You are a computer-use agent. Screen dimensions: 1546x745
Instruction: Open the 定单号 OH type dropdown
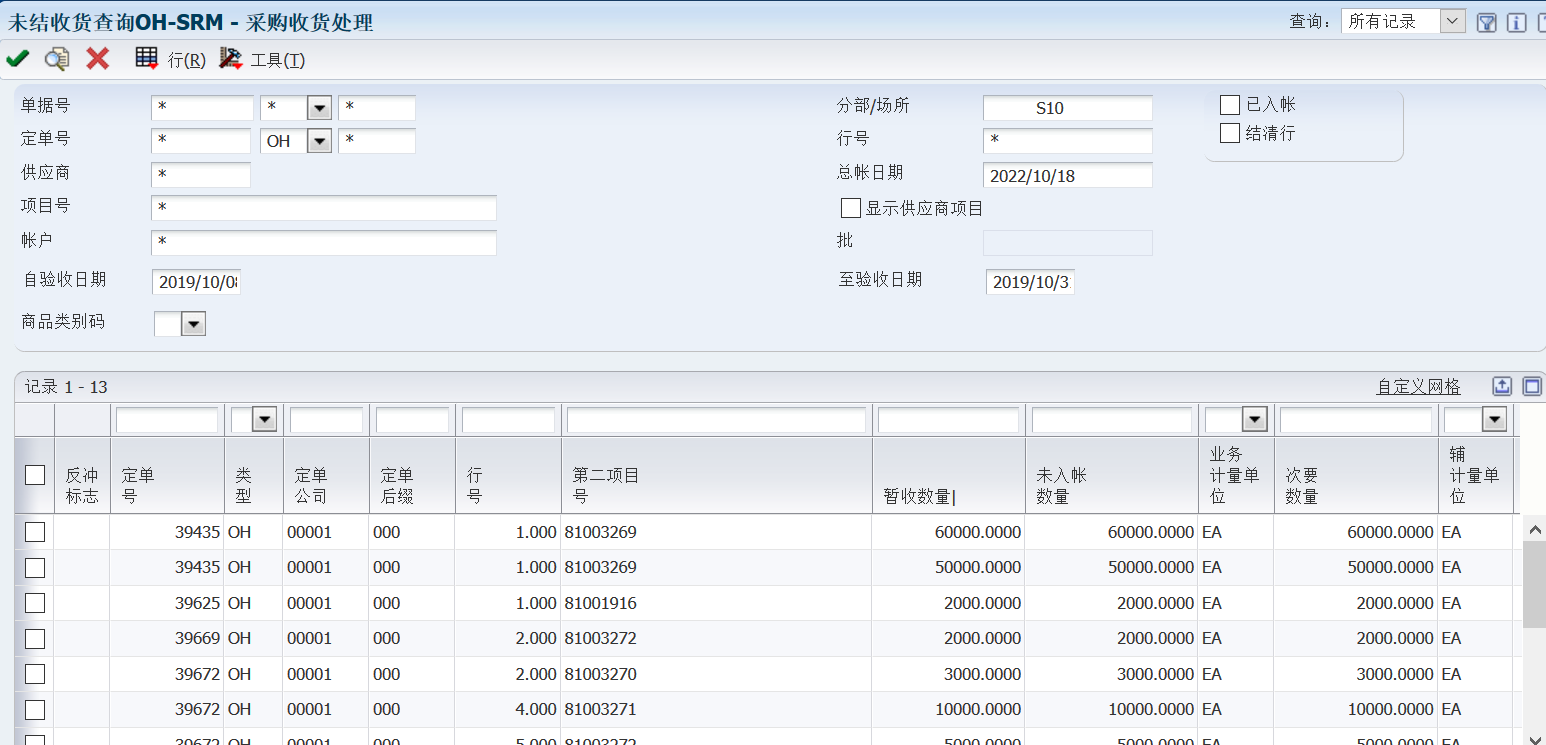319,141
